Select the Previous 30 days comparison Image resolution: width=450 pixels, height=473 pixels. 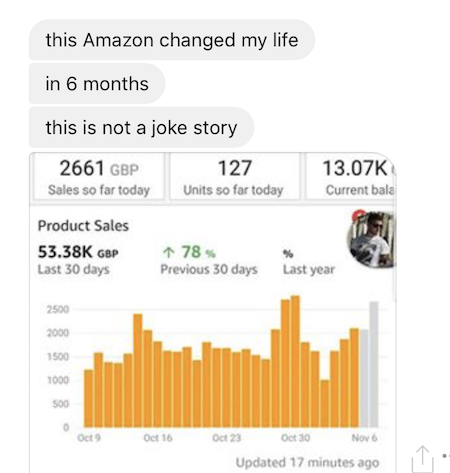(209, 260)
